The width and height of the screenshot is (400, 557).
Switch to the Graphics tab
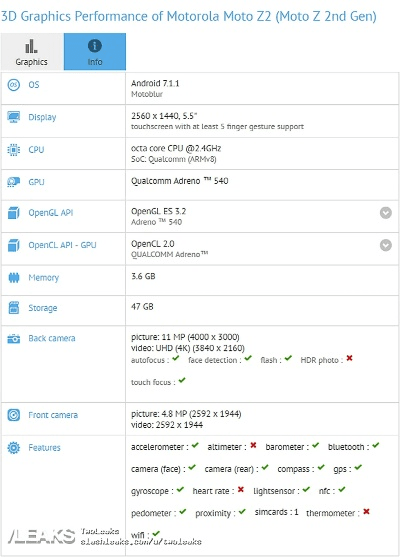click(32, 52)
